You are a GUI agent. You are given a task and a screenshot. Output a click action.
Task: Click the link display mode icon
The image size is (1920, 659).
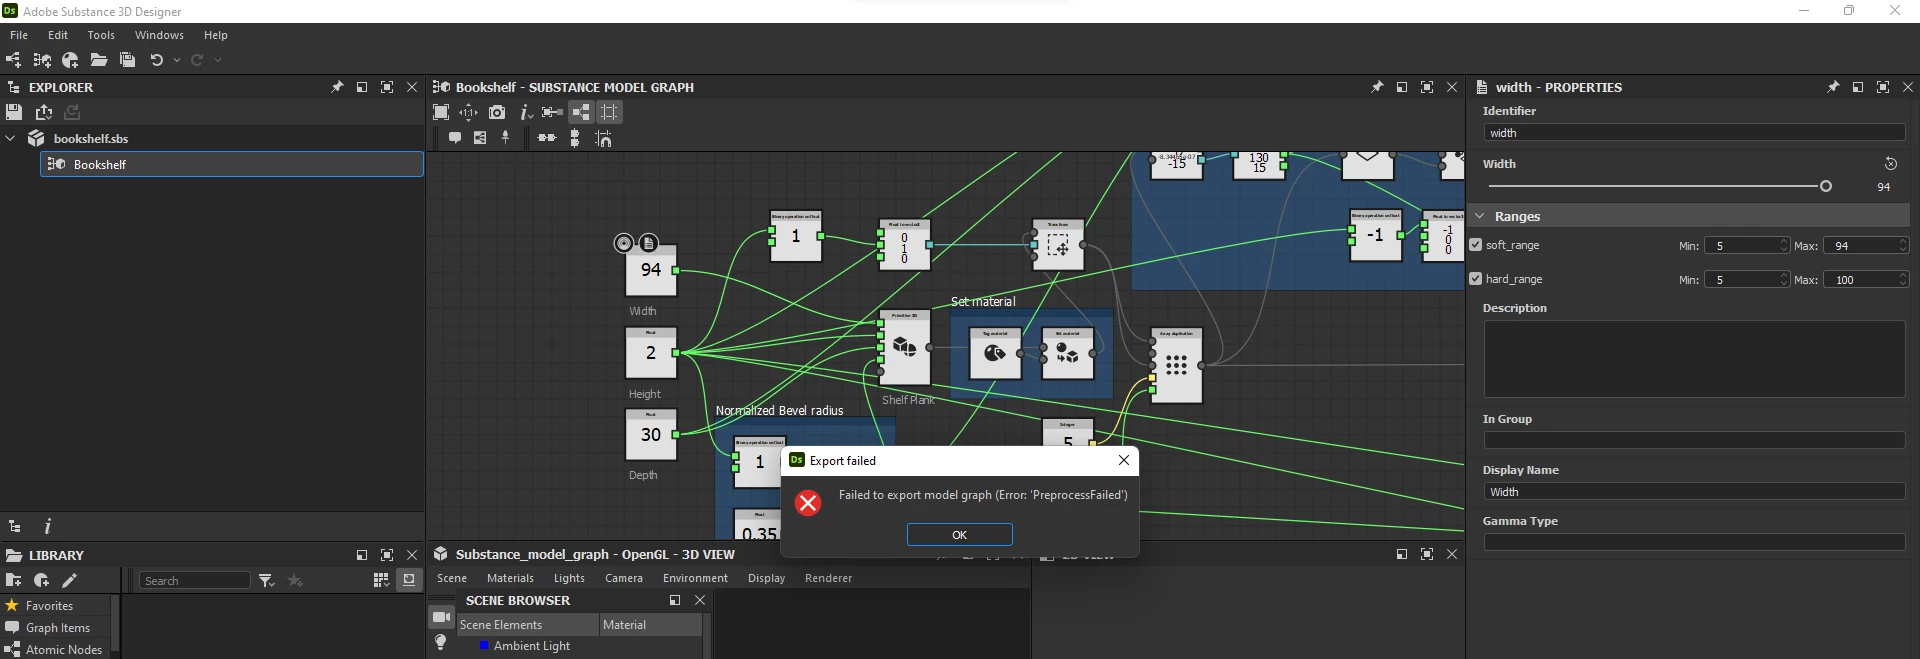tap(552, 112)
